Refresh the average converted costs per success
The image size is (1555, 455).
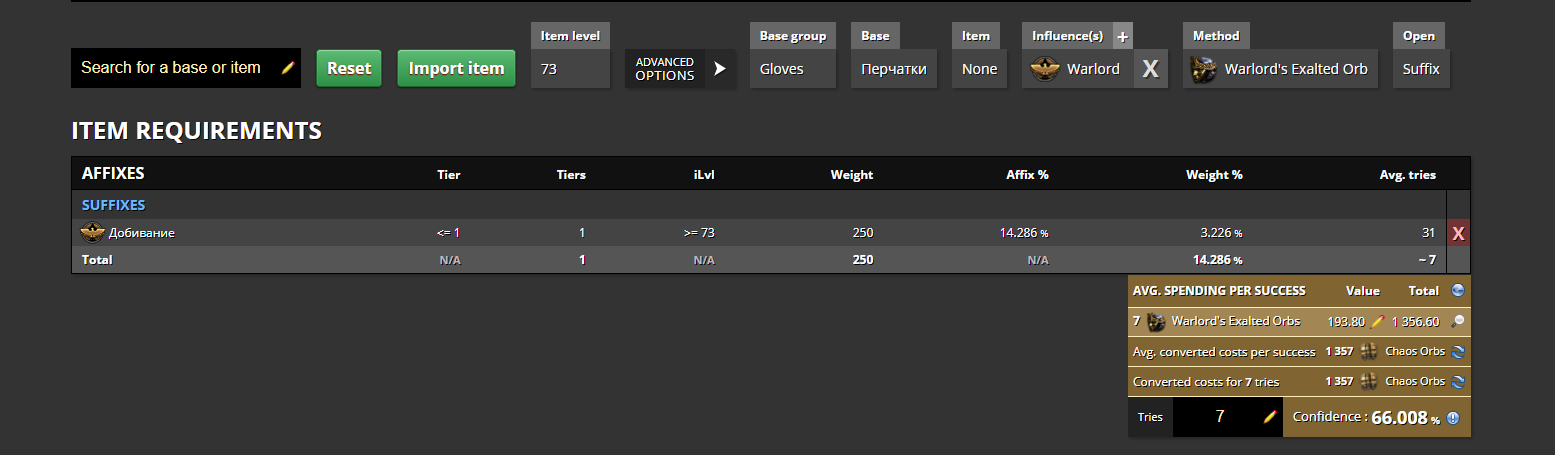tap(1458, 352)
